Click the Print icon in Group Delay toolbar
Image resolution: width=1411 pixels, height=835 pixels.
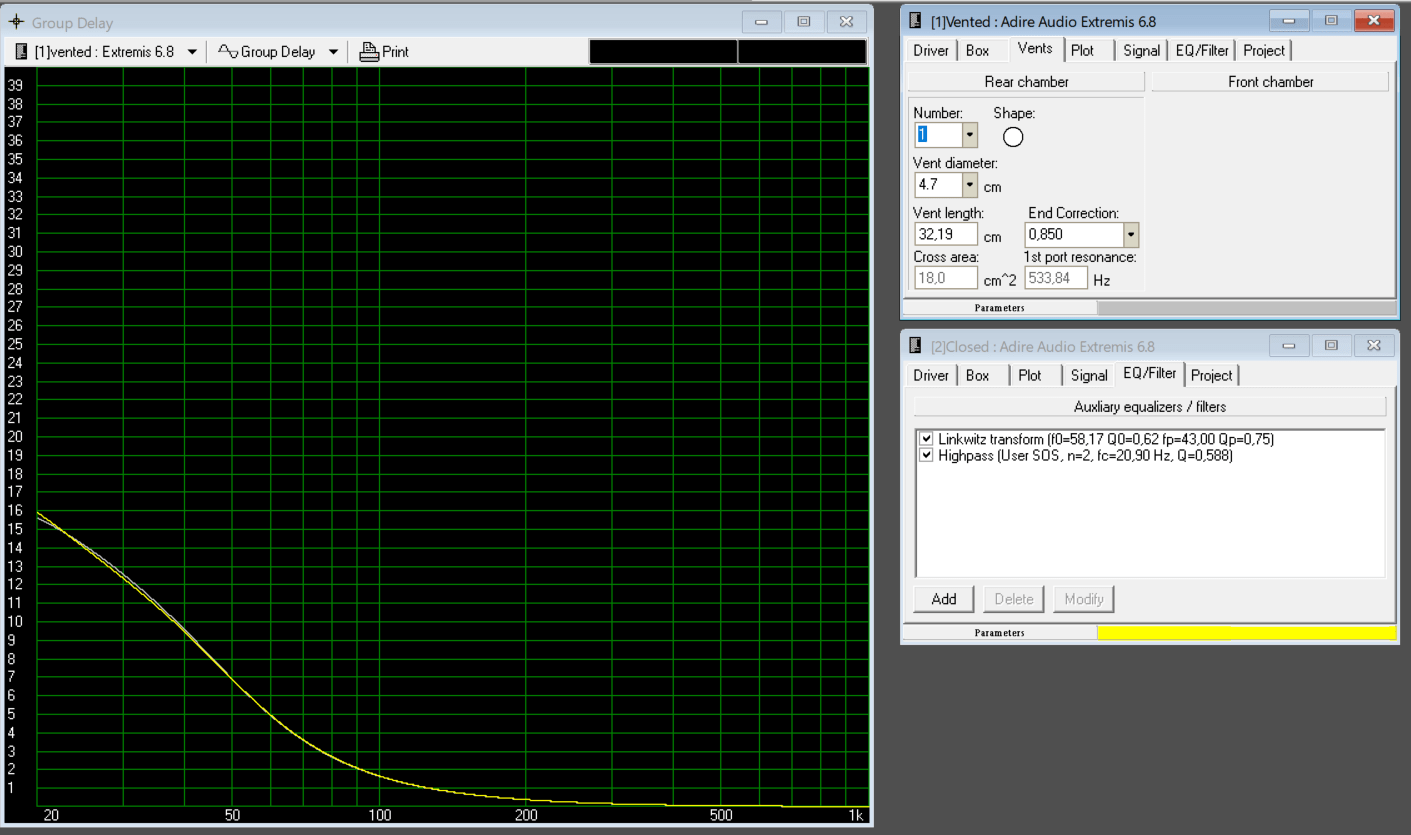coord(369,51)
